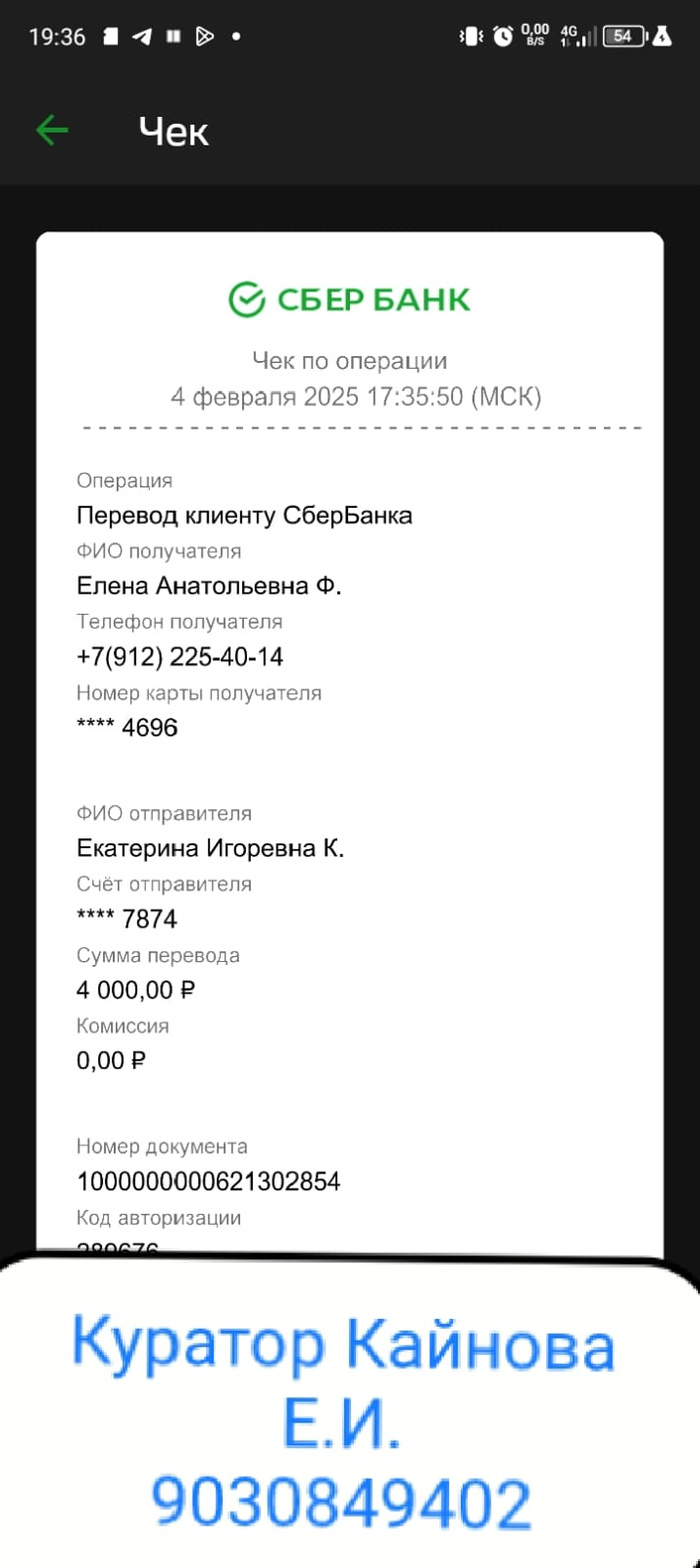Viewport: 700px width, 1568px height.
Task: Tap the alarm clock status icon
Action: tap(503, 37)
